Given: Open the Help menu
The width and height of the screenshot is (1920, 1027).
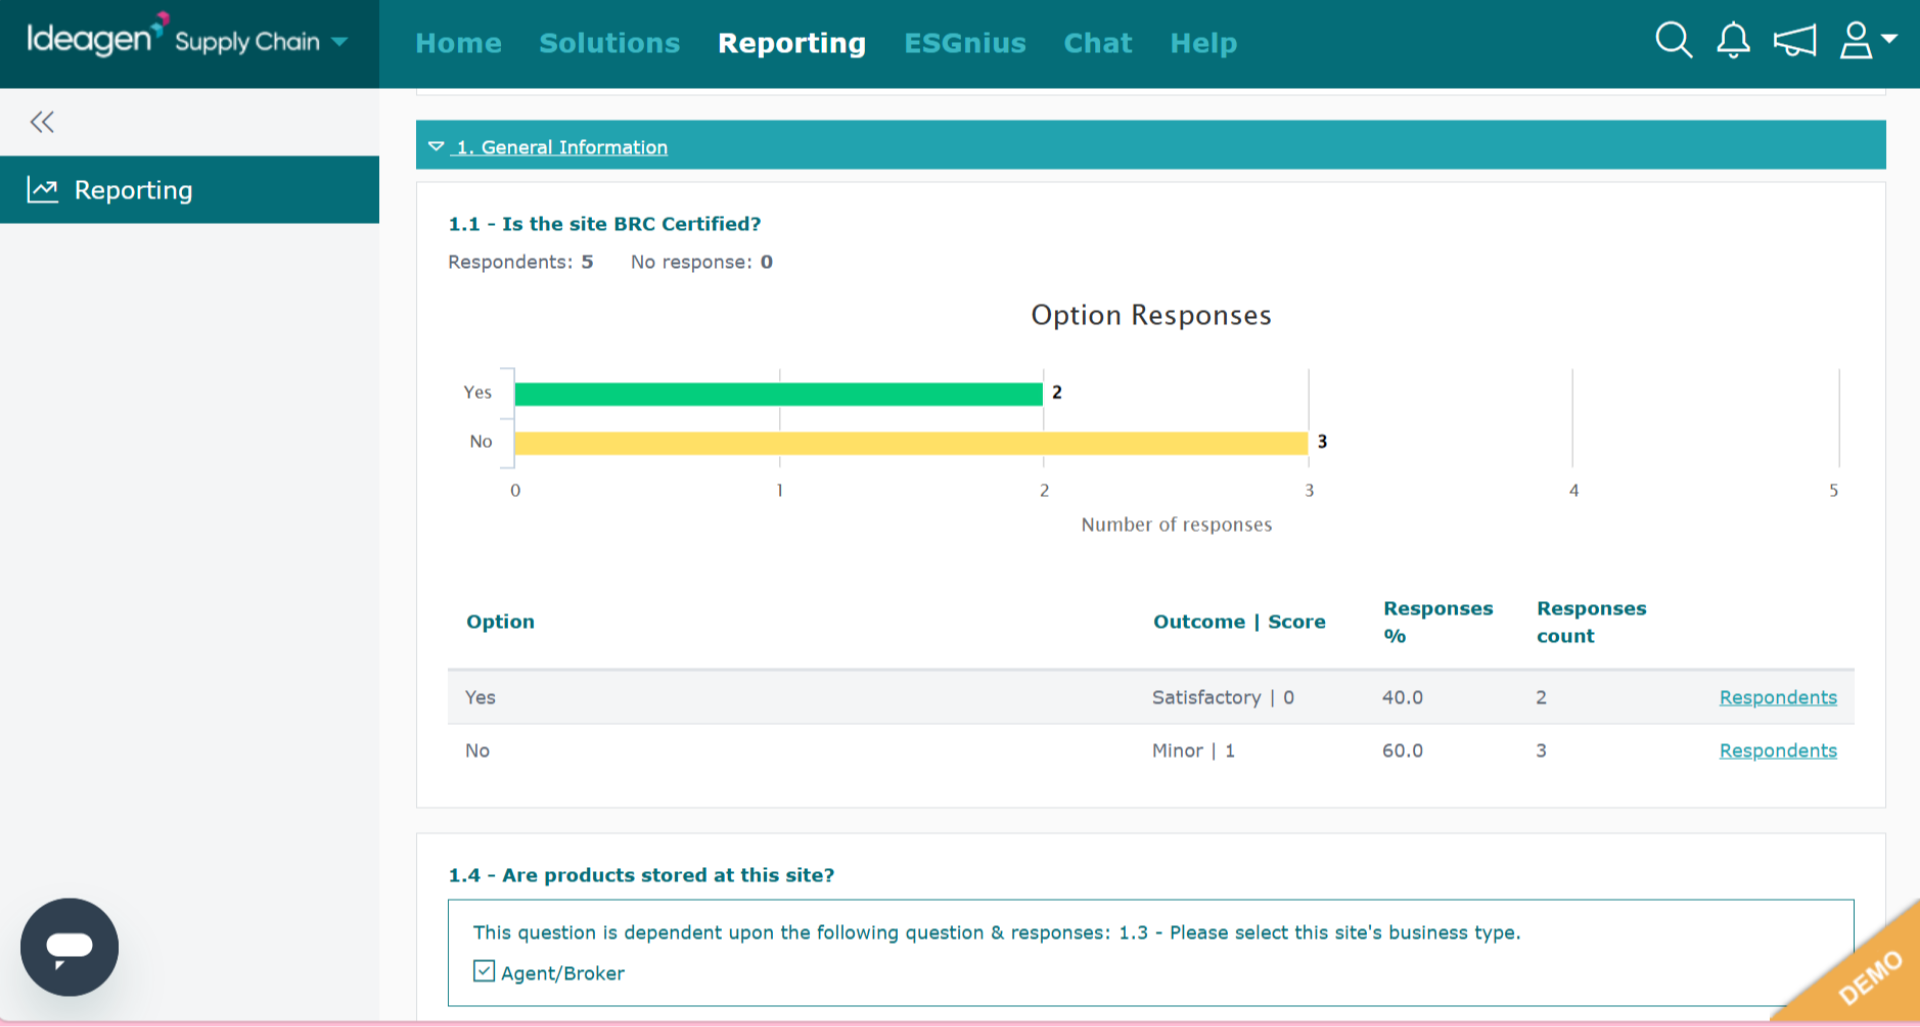Looking at the screenshot, I should (1204, 43).
